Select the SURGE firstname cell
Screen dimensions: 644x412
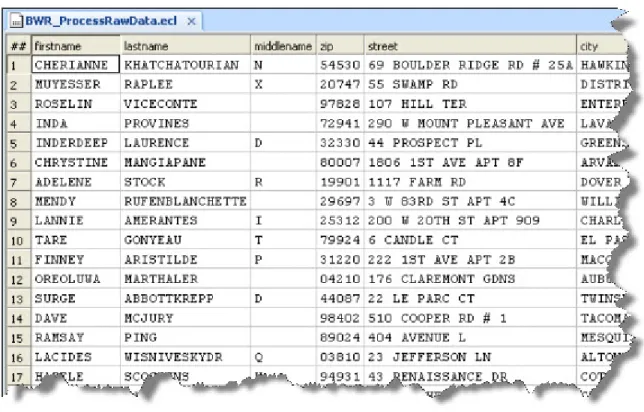click(x=76, y=299)
